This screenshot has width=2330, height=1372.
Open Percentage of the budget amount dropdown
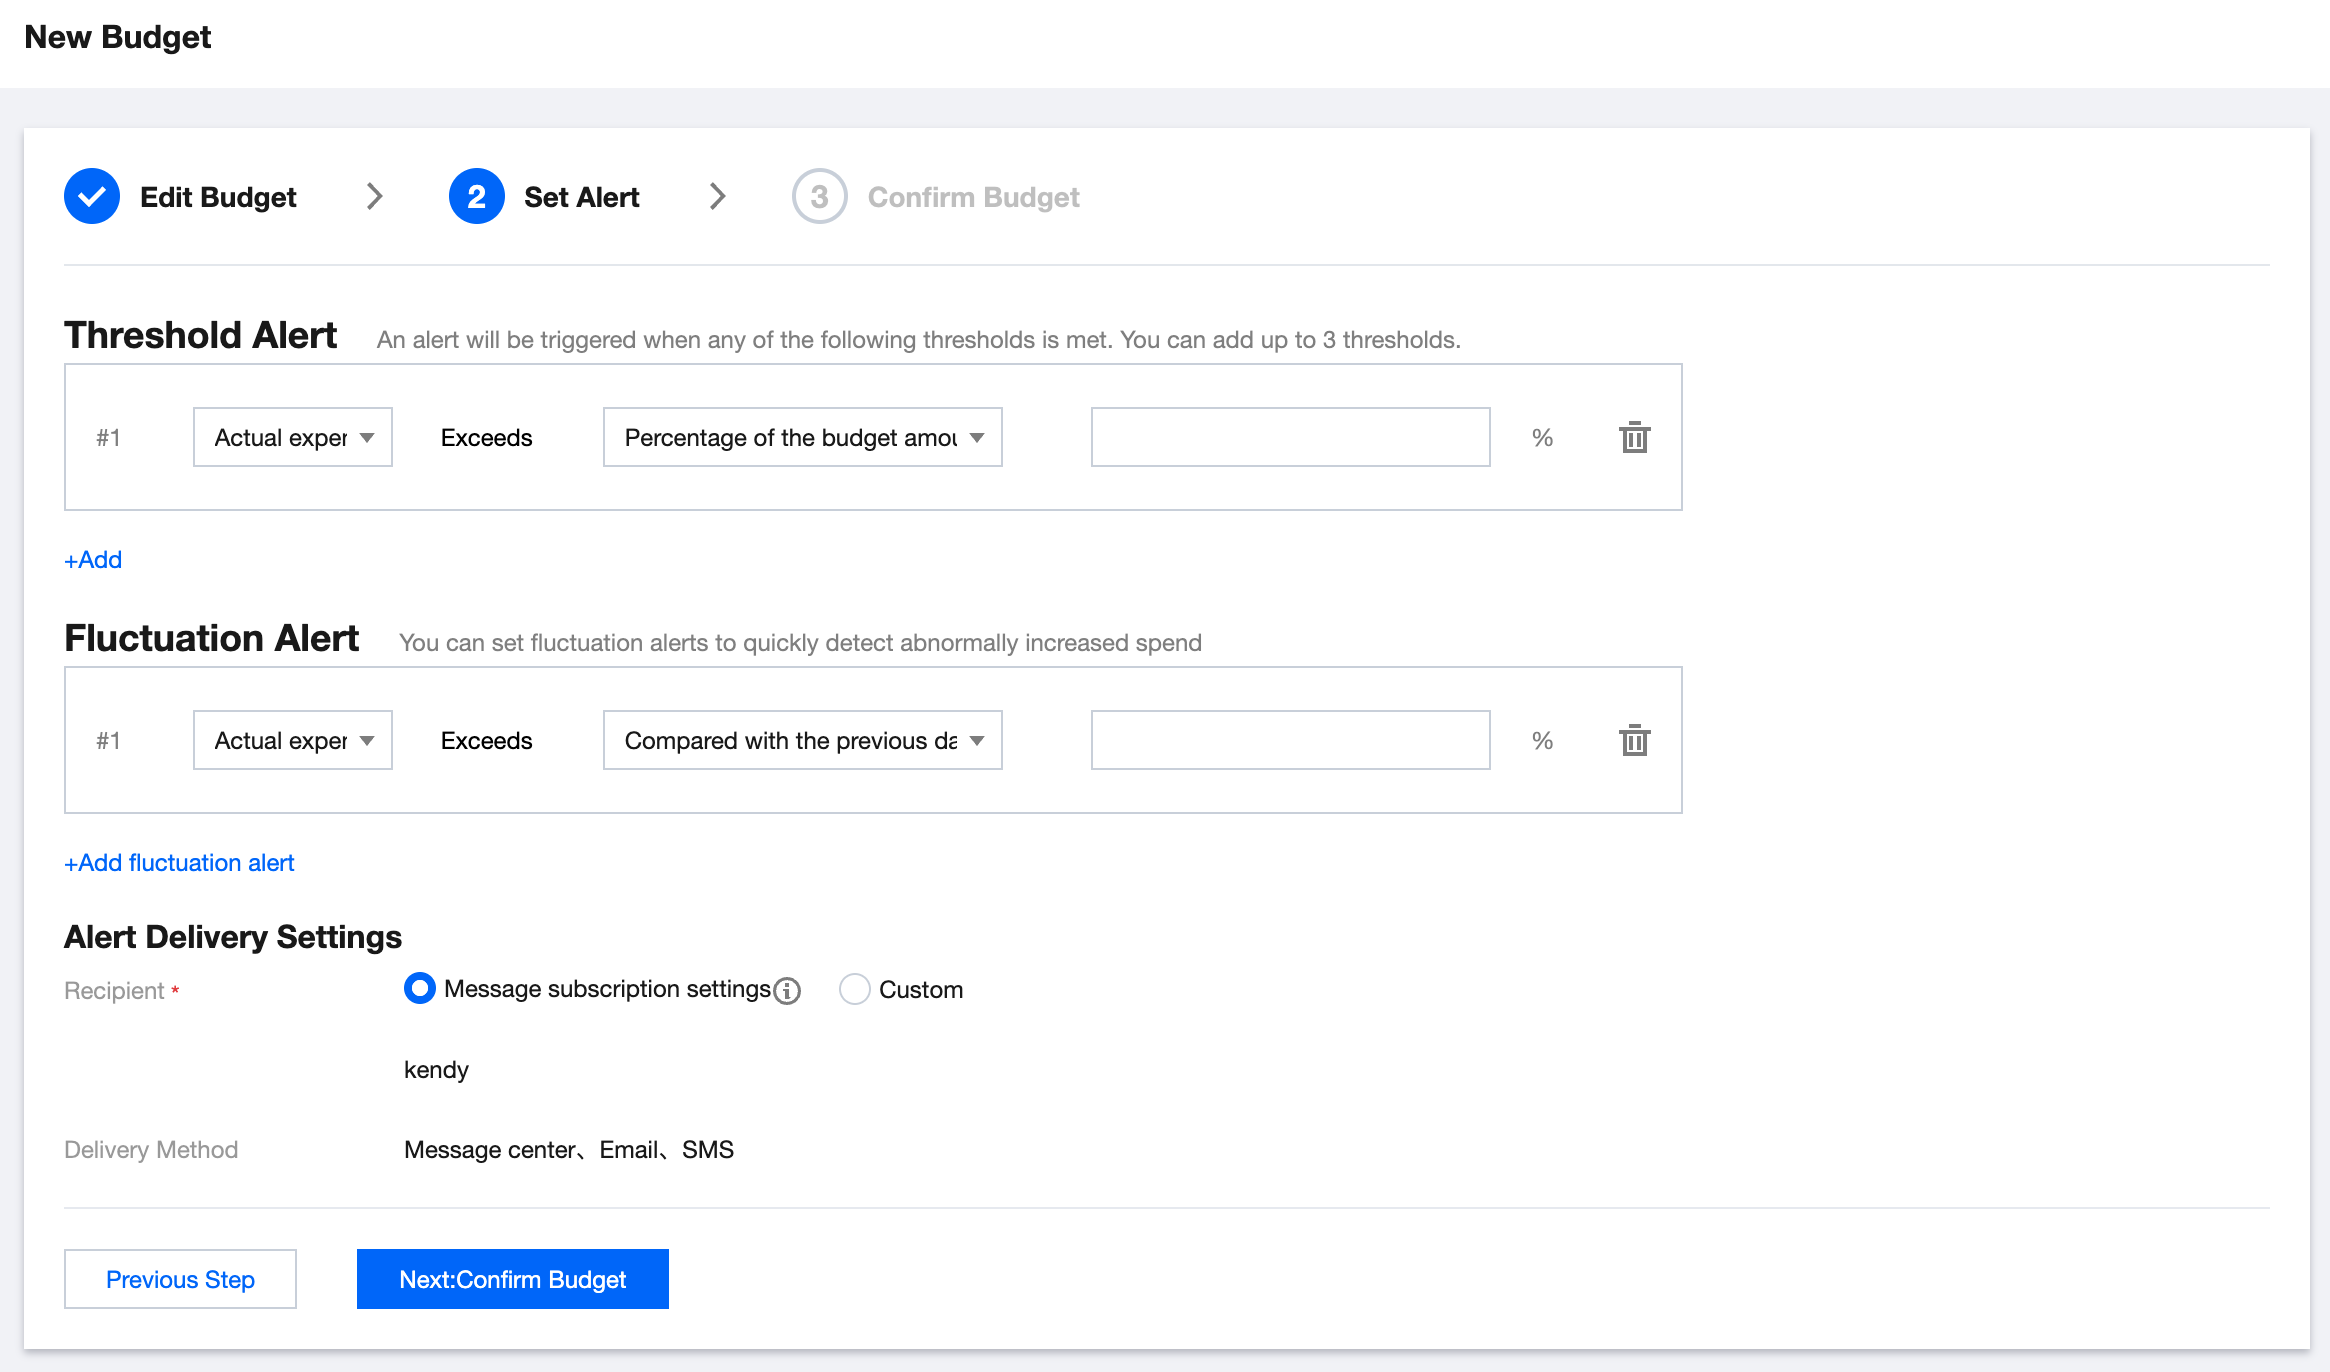[x=802, y=437]
